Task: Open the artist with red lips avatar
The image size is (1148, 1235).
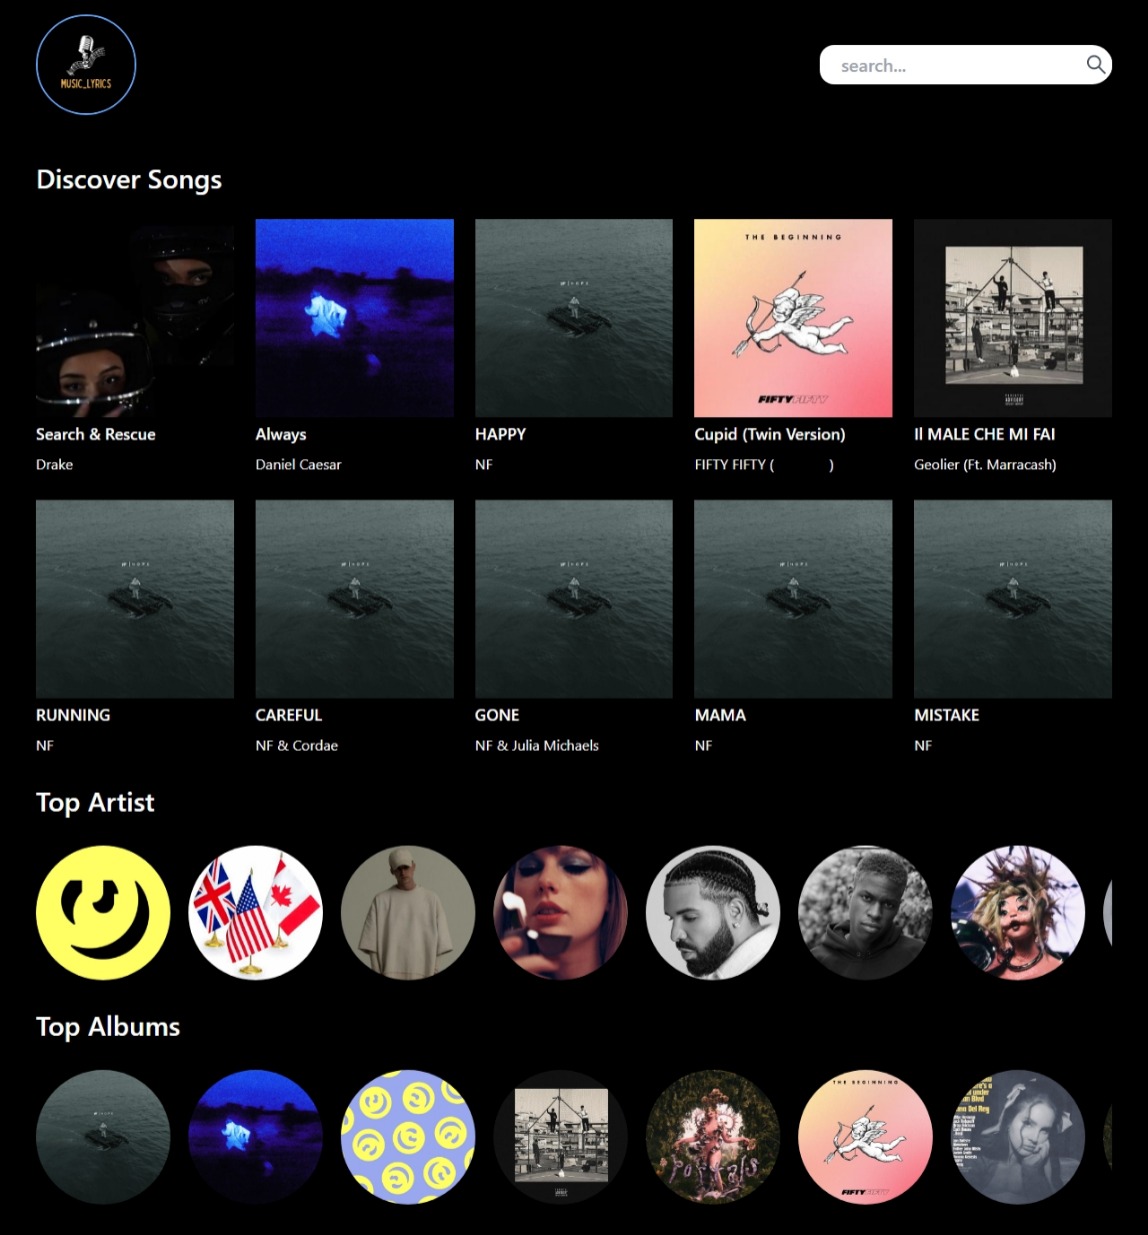Action: (560, 913)
